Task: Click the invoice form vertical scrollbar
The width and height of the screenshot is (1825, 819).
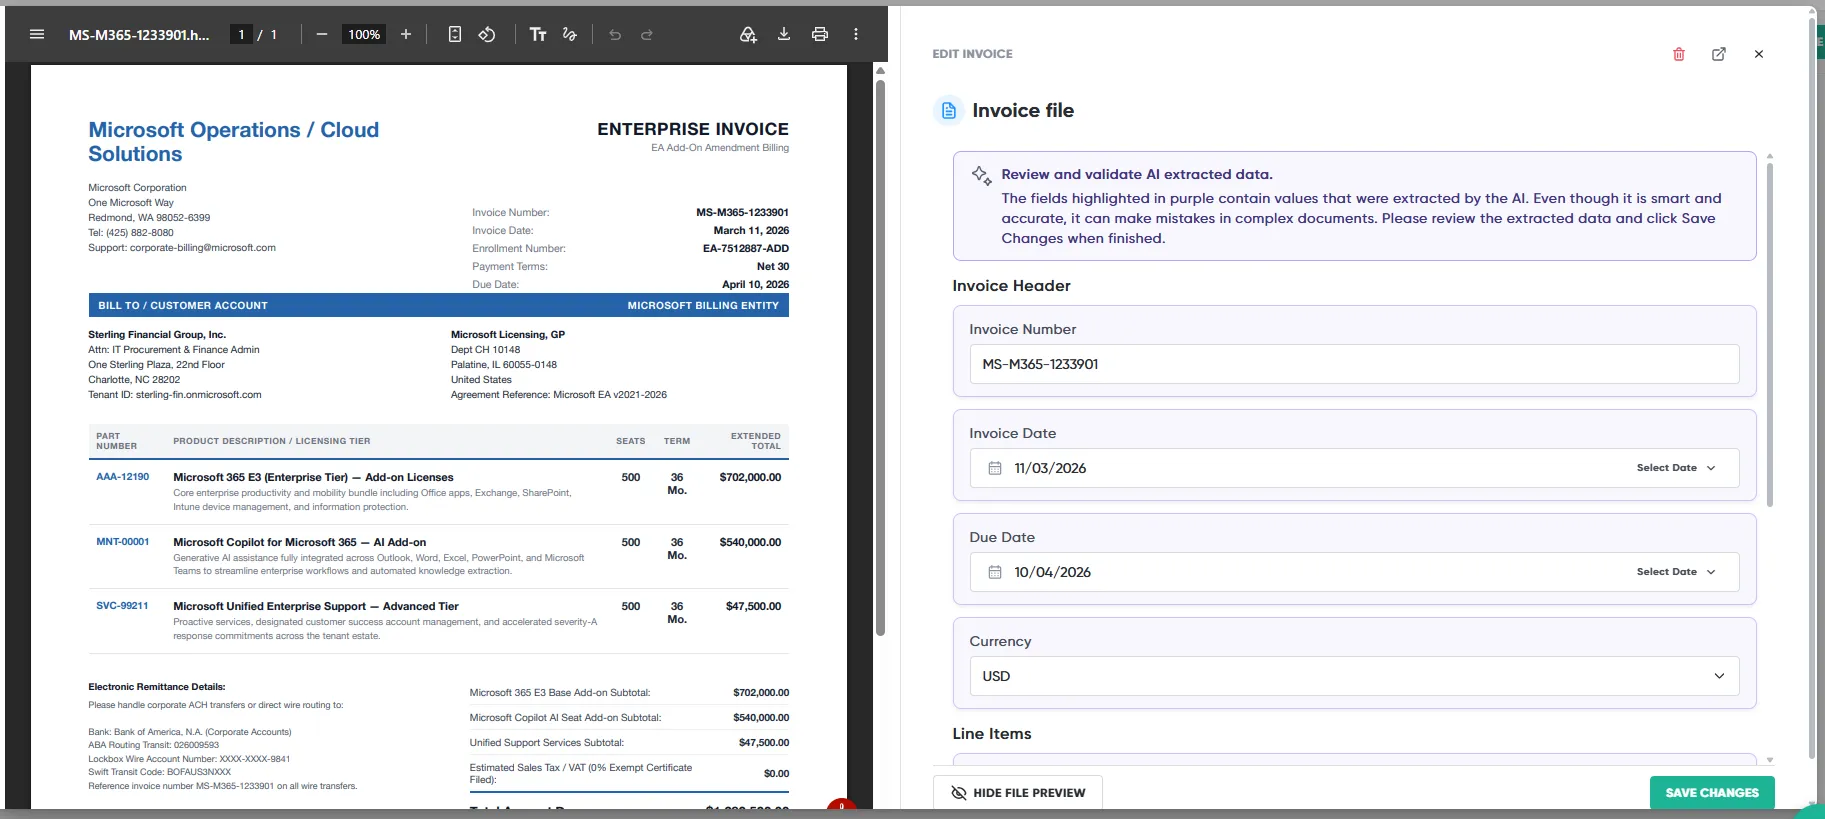Action: click(1769, 334)
